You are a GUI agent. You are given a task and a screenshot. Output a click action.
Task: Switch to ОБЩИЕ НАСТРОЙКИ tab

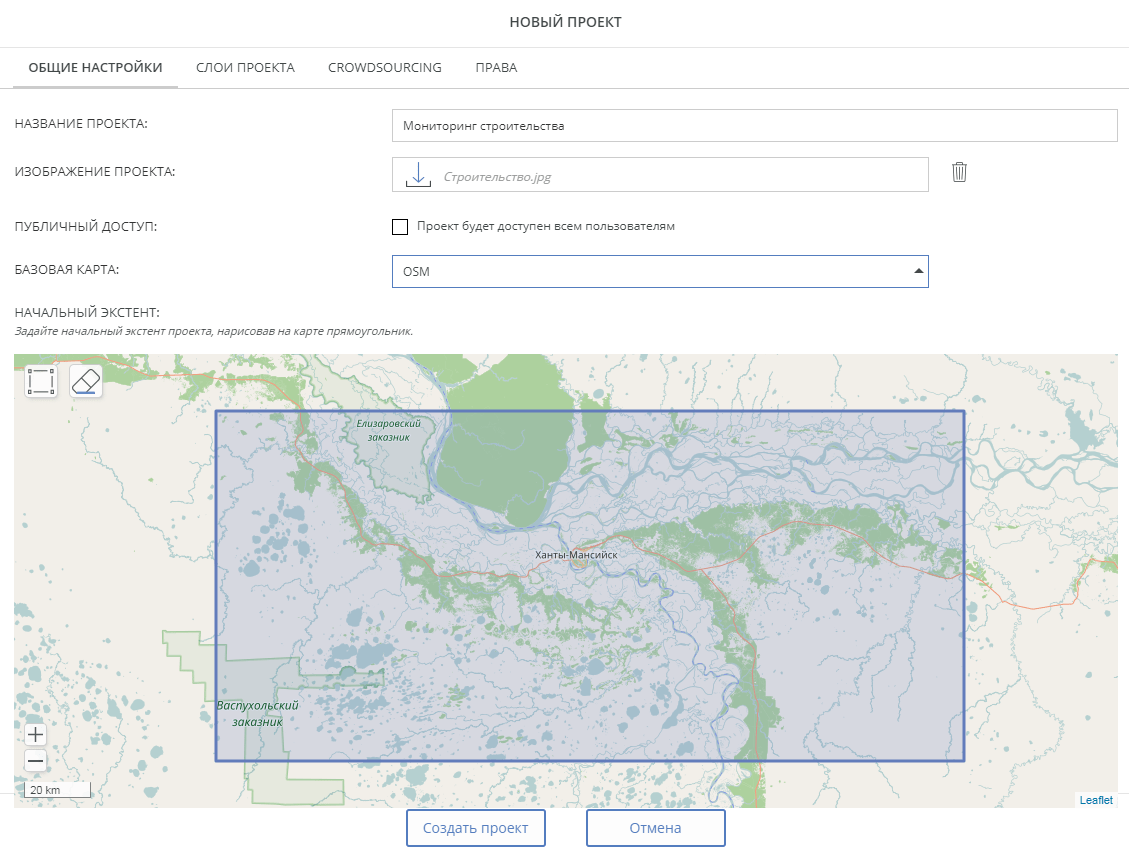tap(95, 68)
